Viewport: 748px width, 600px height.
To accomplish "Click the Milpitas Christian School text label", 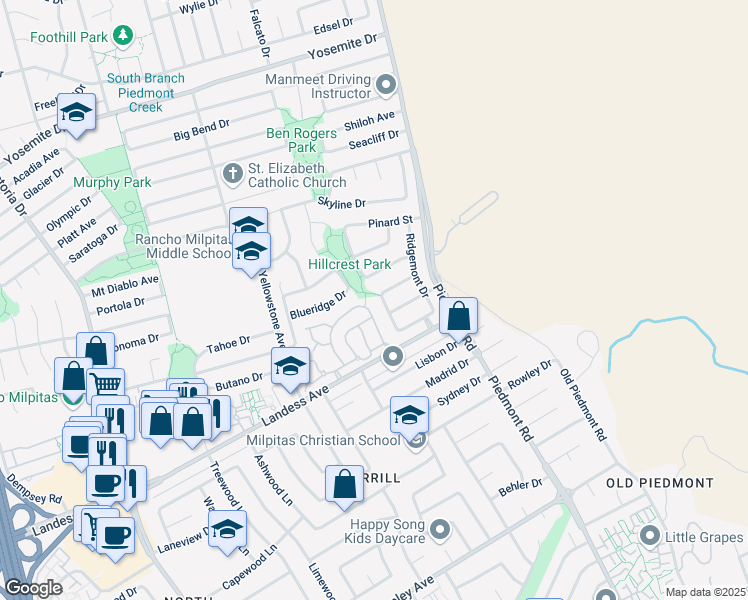I will [323, 440].
